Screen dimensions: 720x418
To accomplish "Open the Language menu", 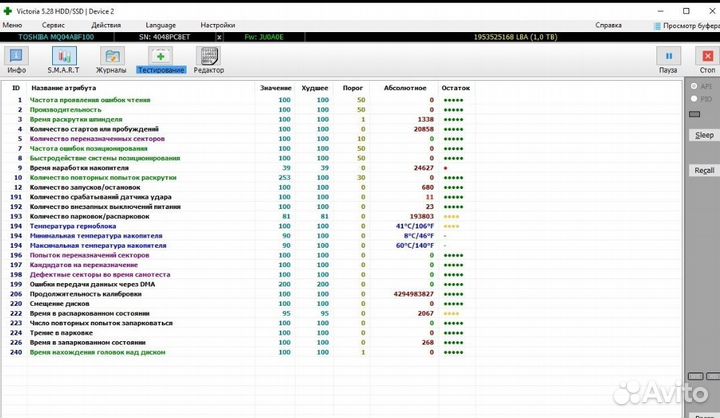I will click(160, 24).
